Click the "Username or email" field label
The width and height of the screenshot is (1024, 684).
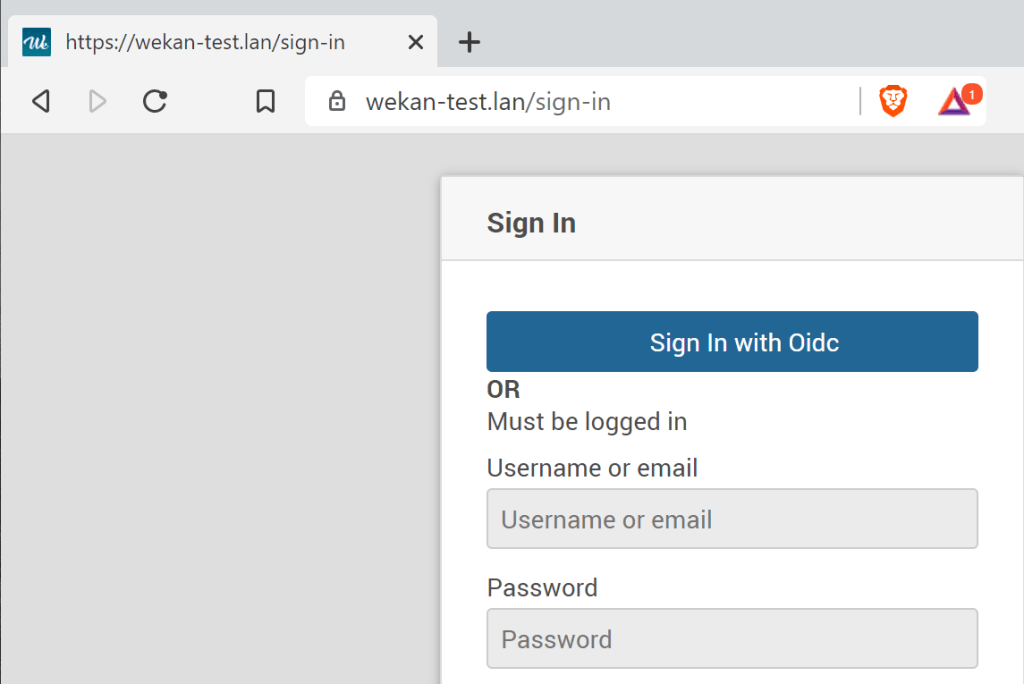click(592, 468)
